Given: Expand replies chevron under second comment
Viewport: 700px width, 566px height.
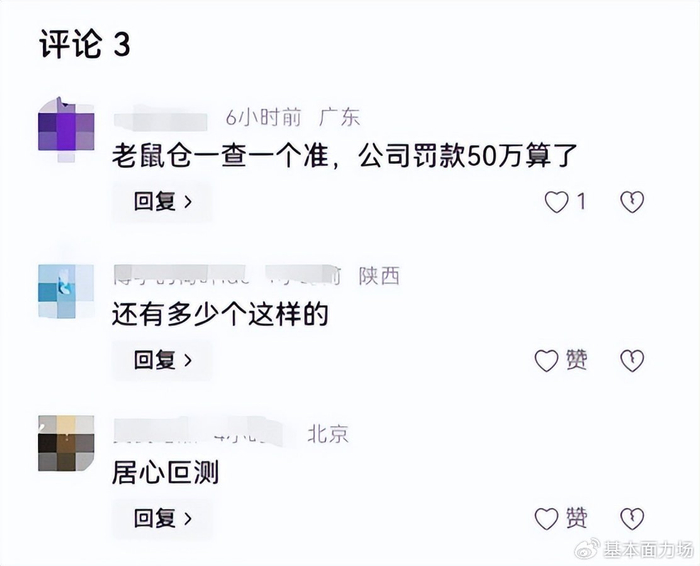Looking at the screenshot, I should tap(188, 361).
